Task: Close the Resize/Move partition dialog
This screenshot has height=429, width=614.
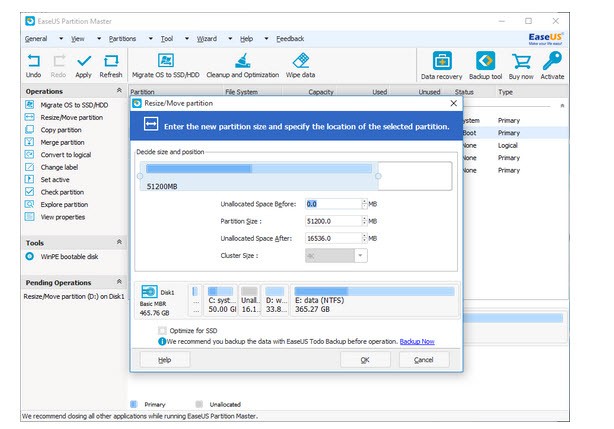Action: click(453, 103)
